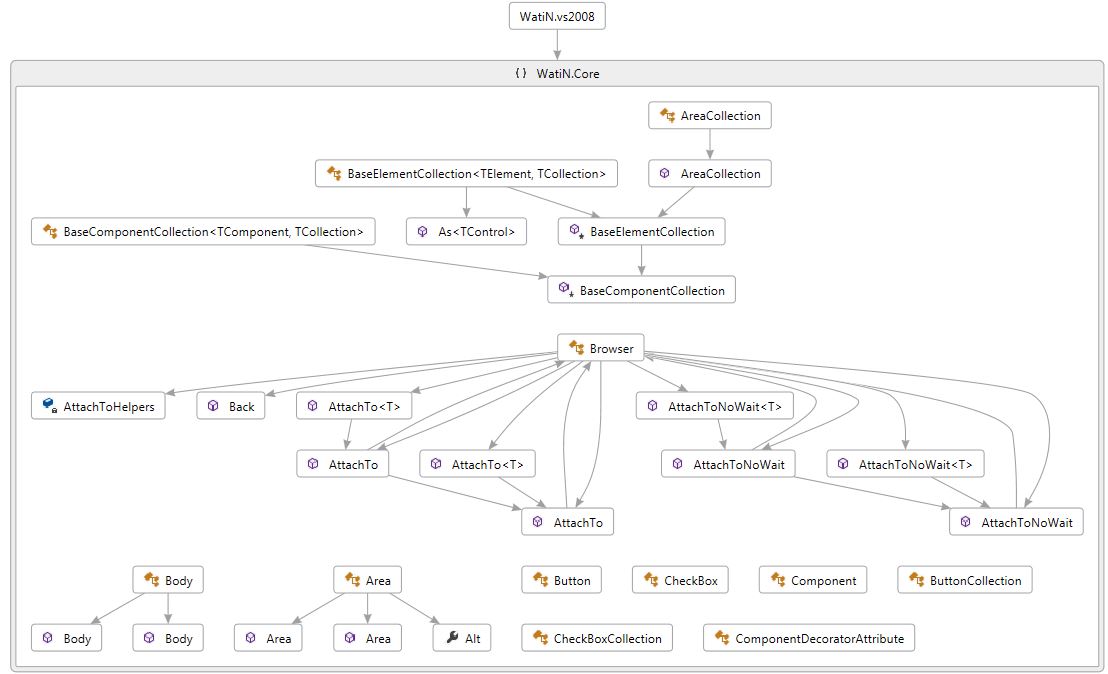Select Area method node next to Body method

[268, 638]
